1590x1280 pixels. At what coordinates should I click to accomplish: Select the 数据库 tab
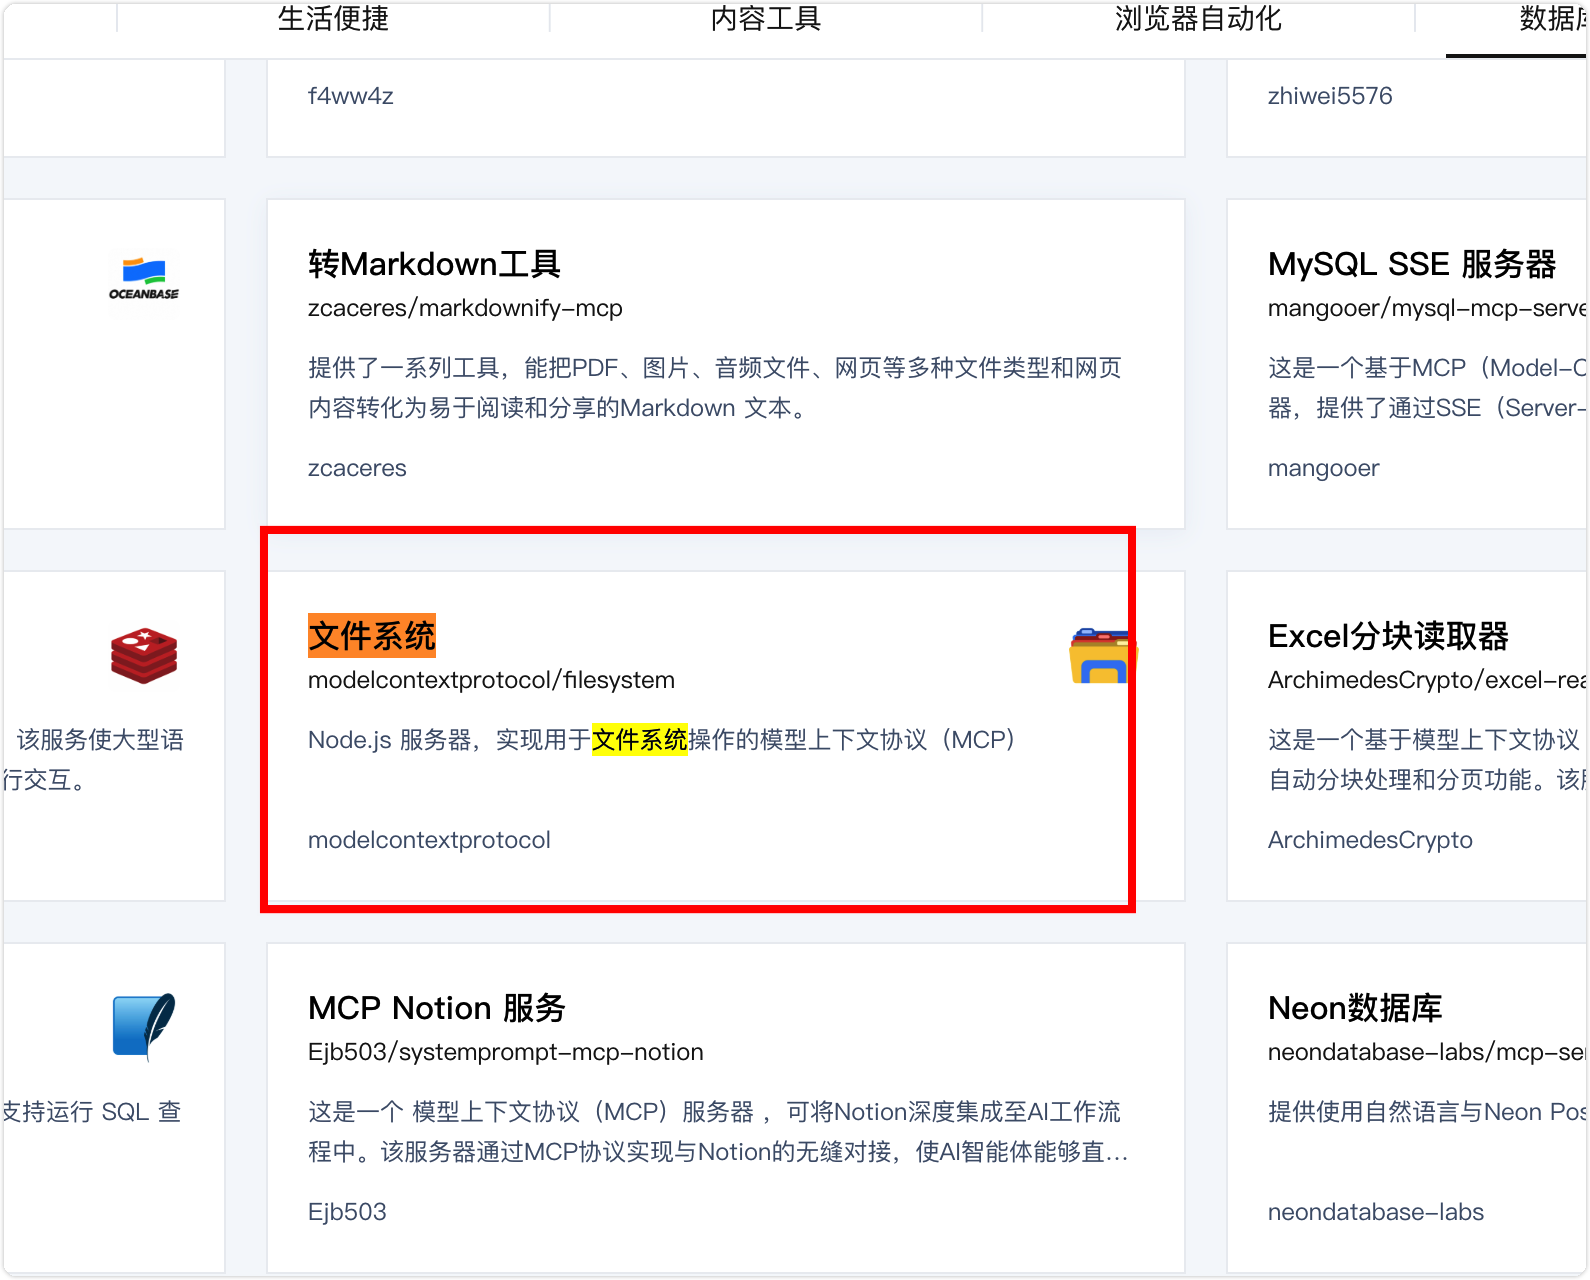(x=1553, y=18)
